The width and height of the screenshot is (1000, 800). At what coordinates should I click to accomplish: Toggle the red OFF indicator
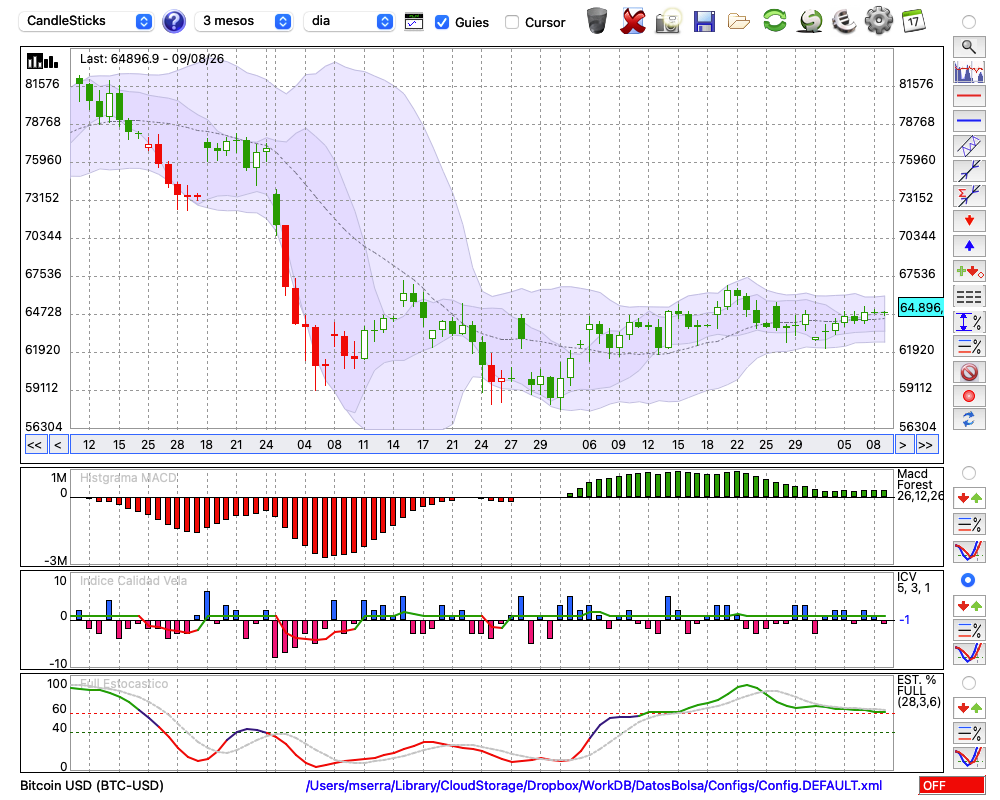coord(951,785)
